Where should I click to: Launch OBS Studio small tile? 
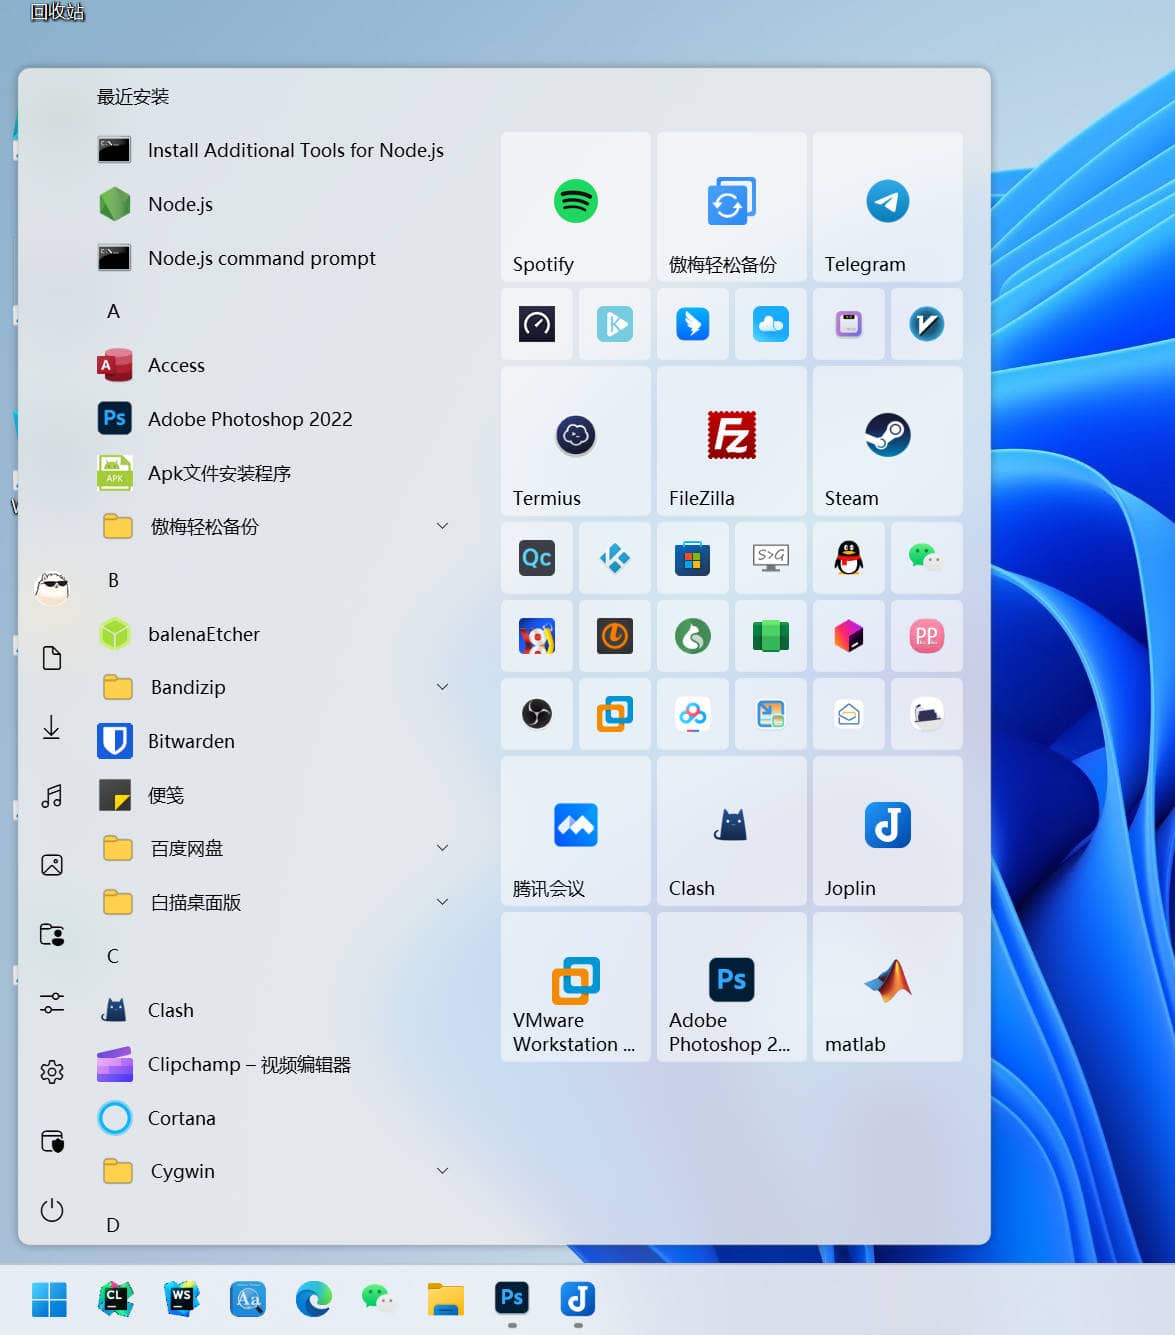click(x=537, y=714)
